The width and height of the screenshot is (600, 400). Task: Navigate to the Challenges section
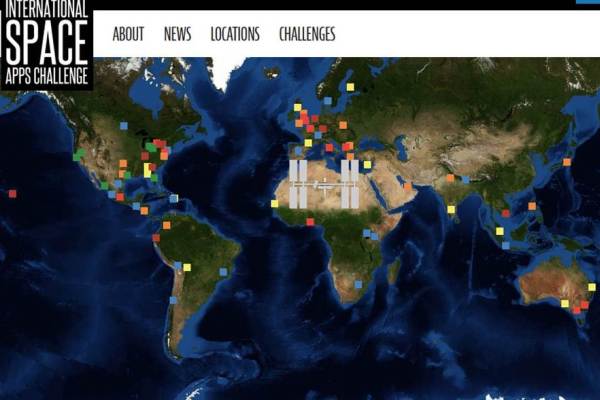tap(307, 34)
